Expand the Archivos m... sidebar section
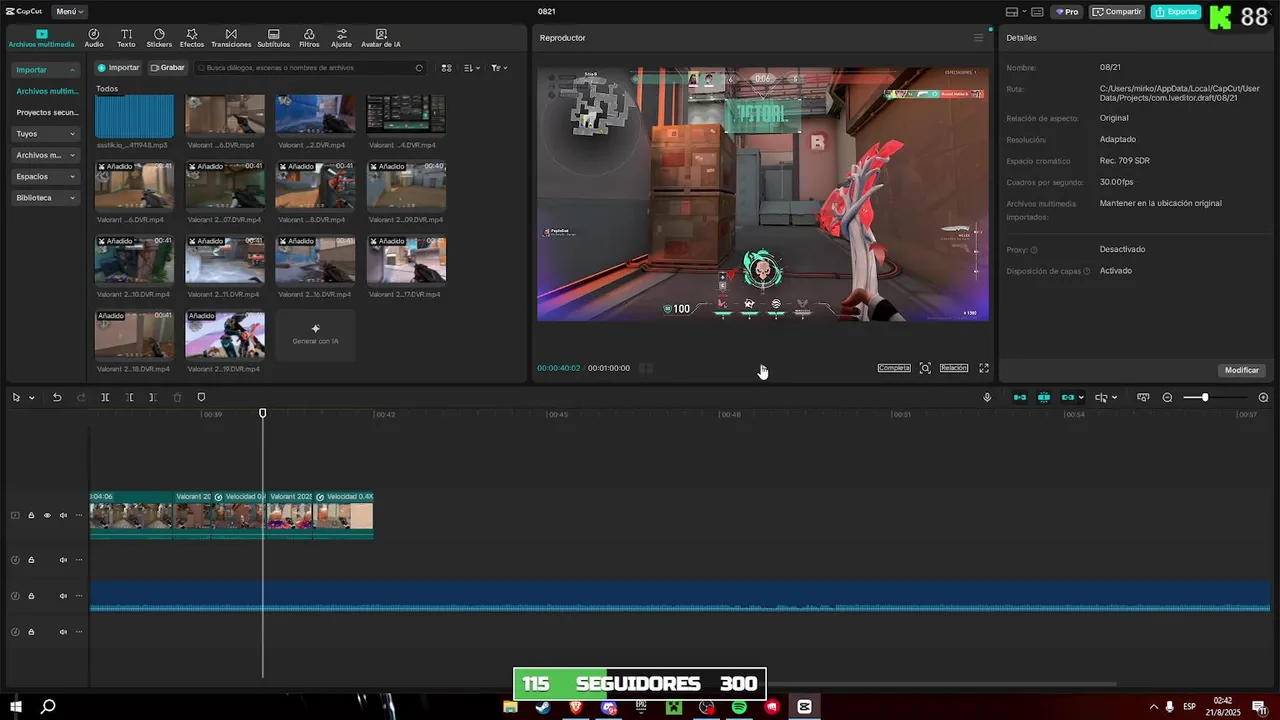 pyautogui.click(x=46, y=155)
